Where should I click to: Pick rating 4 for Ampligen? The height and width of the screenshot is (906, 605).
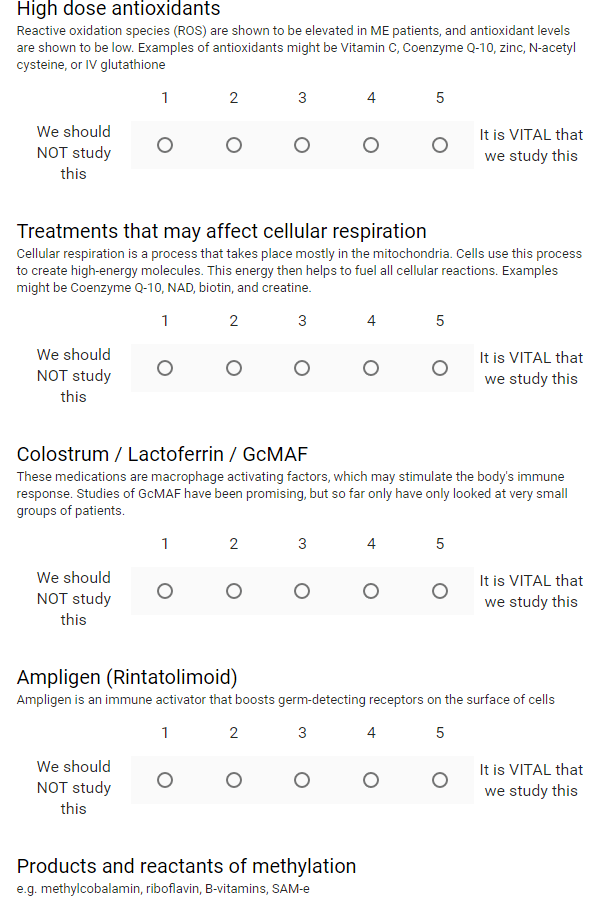point(371,779)
